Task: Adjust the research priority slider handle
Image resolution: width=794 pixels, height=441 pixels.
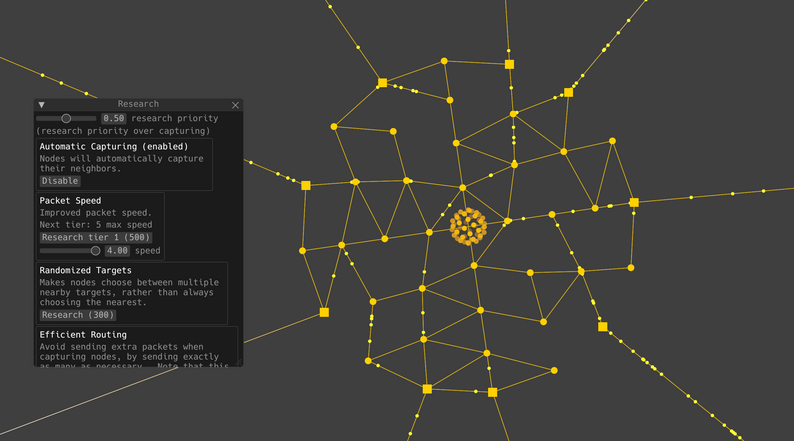Action: tap(66, 118)
